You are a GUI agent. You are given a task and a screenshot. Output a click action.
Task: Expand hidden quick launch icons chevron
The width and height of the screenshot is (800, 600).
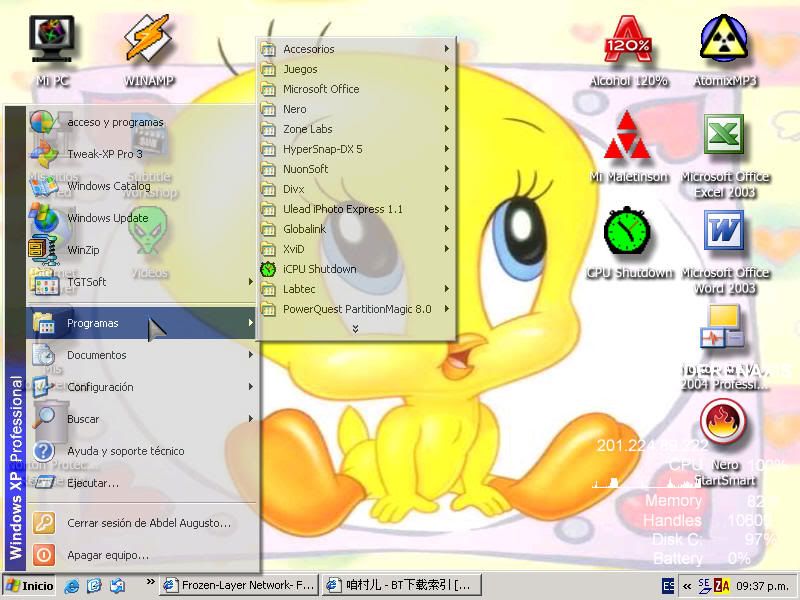click(x=150, y=581)
